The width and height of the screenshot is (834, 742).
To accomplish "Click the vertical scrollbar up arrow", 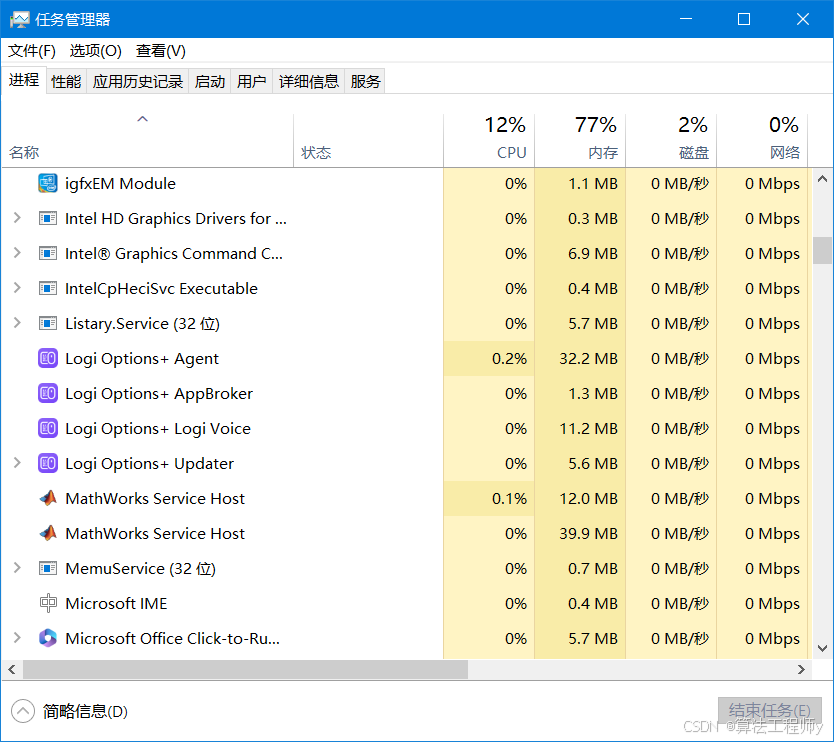I will point(822,179).
